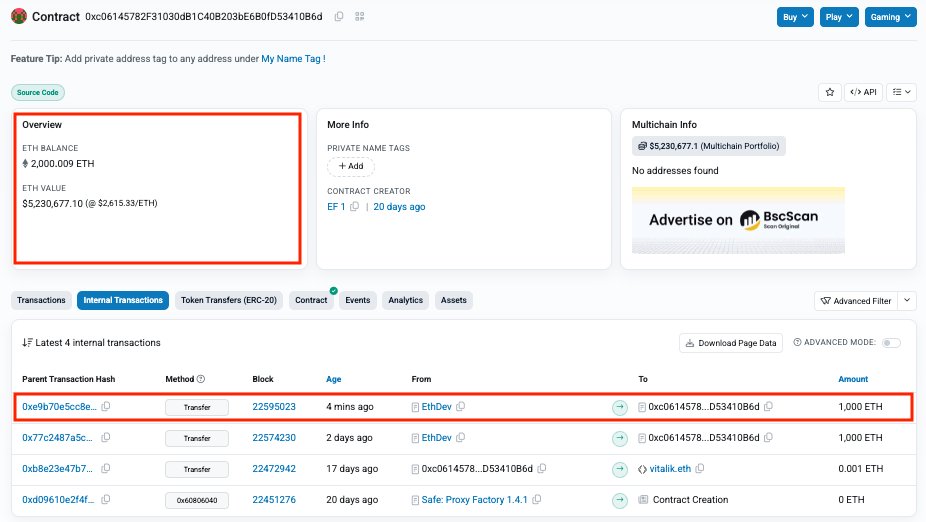The image size is (926, 522).
Task: Expand the list options dropdown beside API
Action: click(x=902, y=92)
